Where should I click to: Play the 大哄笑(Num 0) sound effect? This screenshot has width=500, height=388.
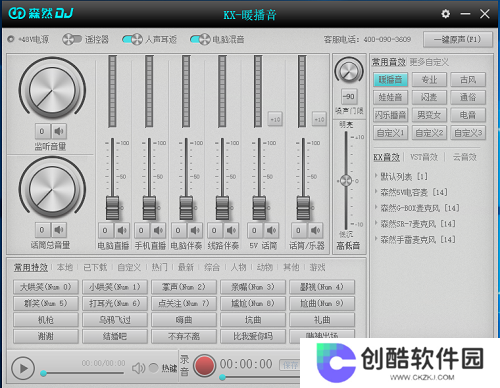coord(46,287)
